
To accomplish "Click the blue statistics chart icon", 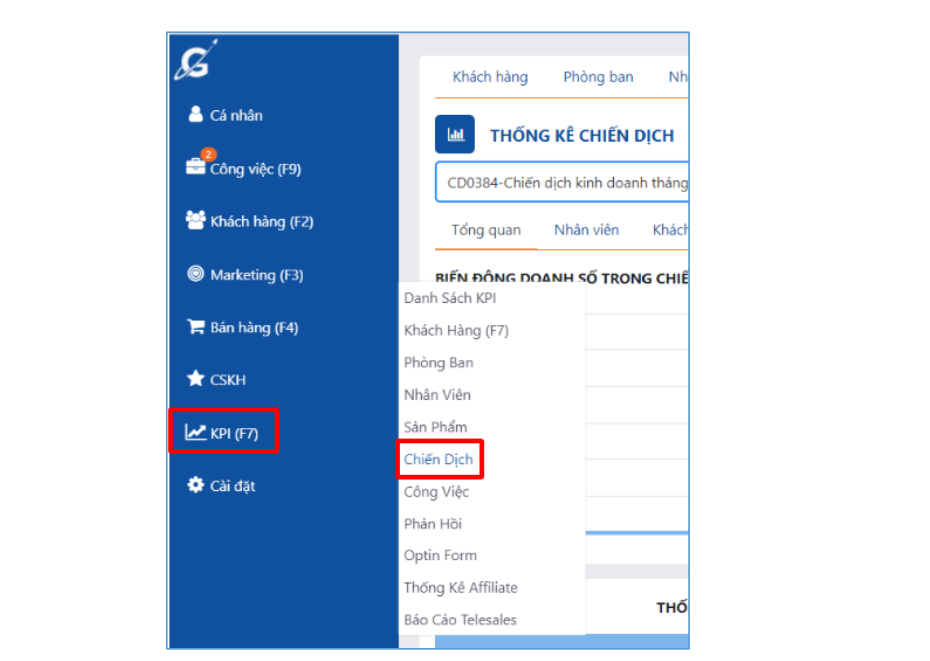I will pos(454,134).
